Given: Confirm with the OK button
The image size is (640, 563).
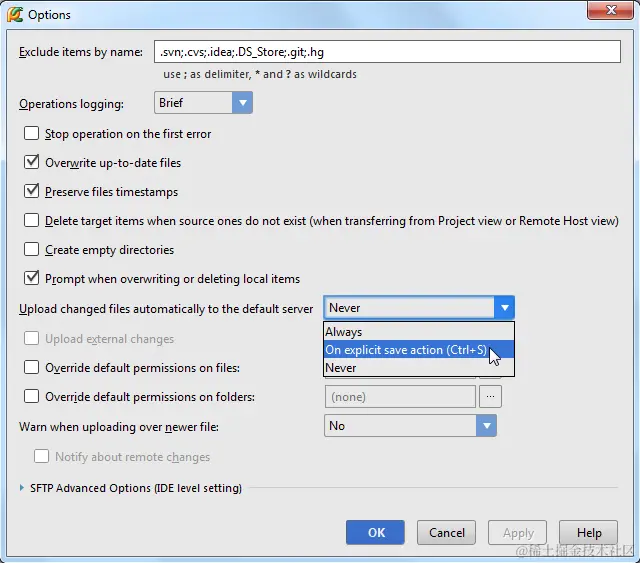Looking at the screenshot, I should 375,532.
